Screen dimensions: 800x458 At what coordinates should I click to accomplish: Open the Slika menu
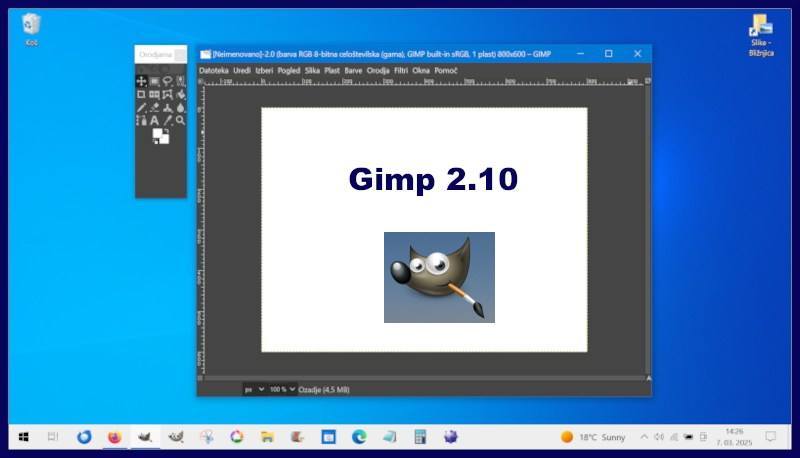point(312,70)
